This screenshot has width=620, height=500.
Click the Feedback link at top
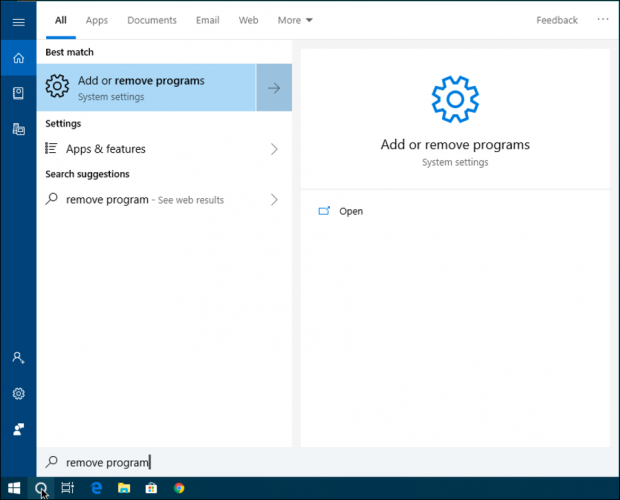point(557,20)
